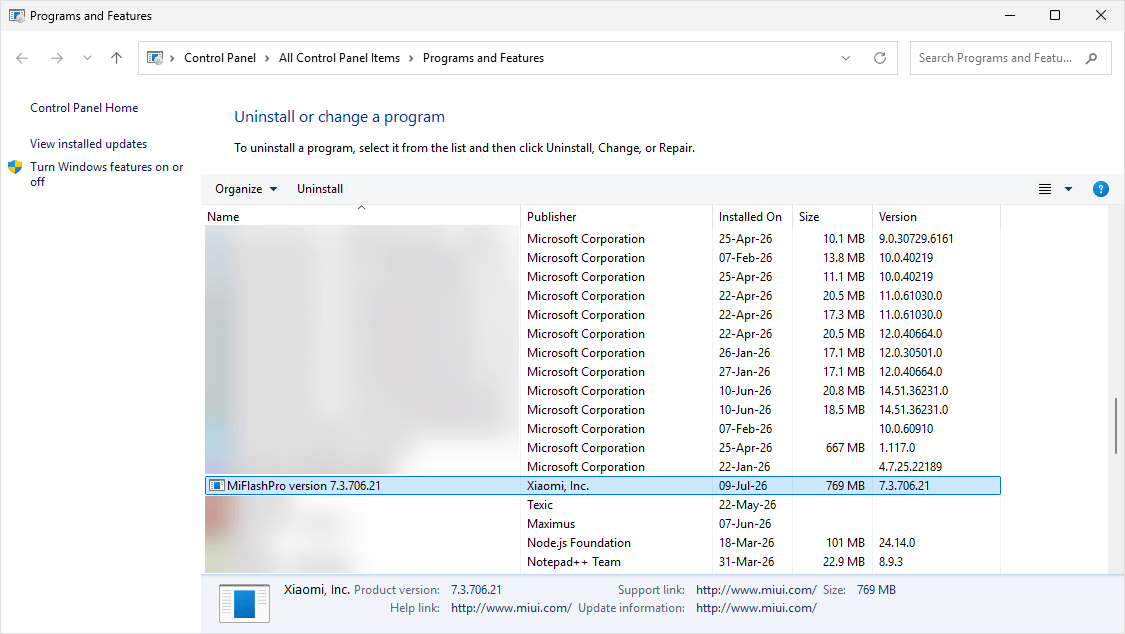The image size is (1125, 634).
Task: Go up one level with Up arrow
Action: (116, 58)
